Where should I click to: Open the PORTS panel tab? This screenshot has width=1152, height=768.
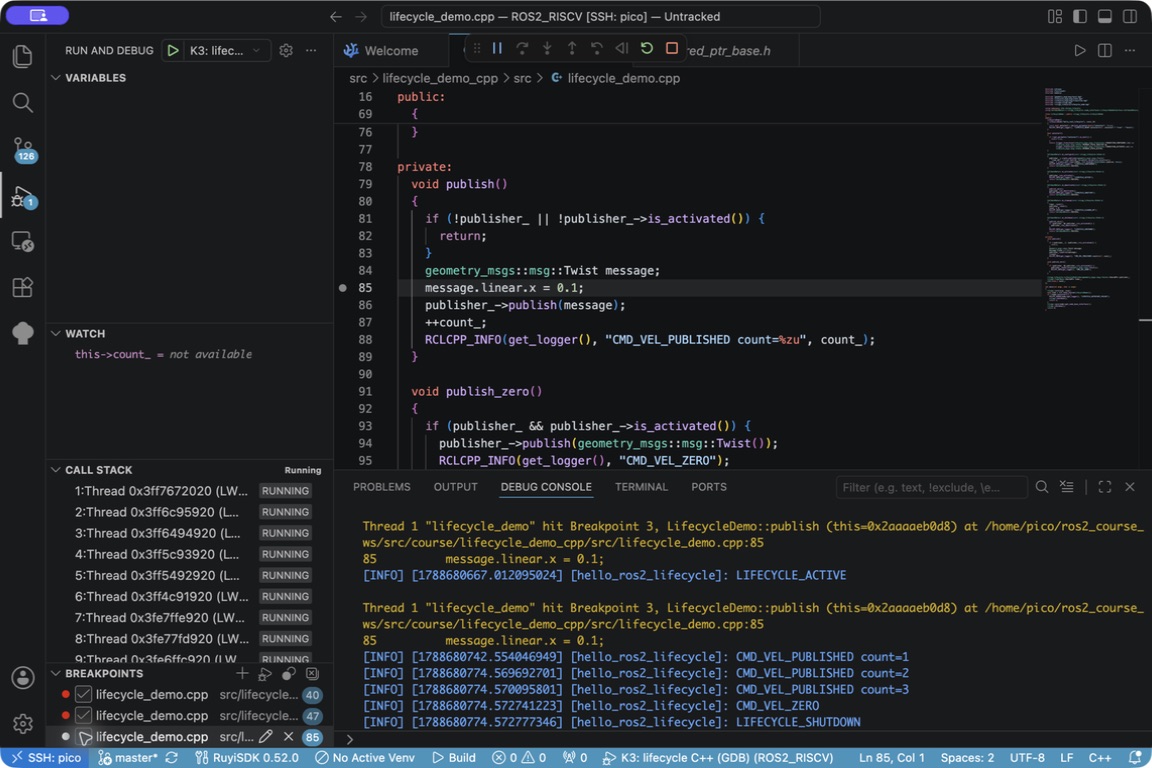tap(709, 487)
